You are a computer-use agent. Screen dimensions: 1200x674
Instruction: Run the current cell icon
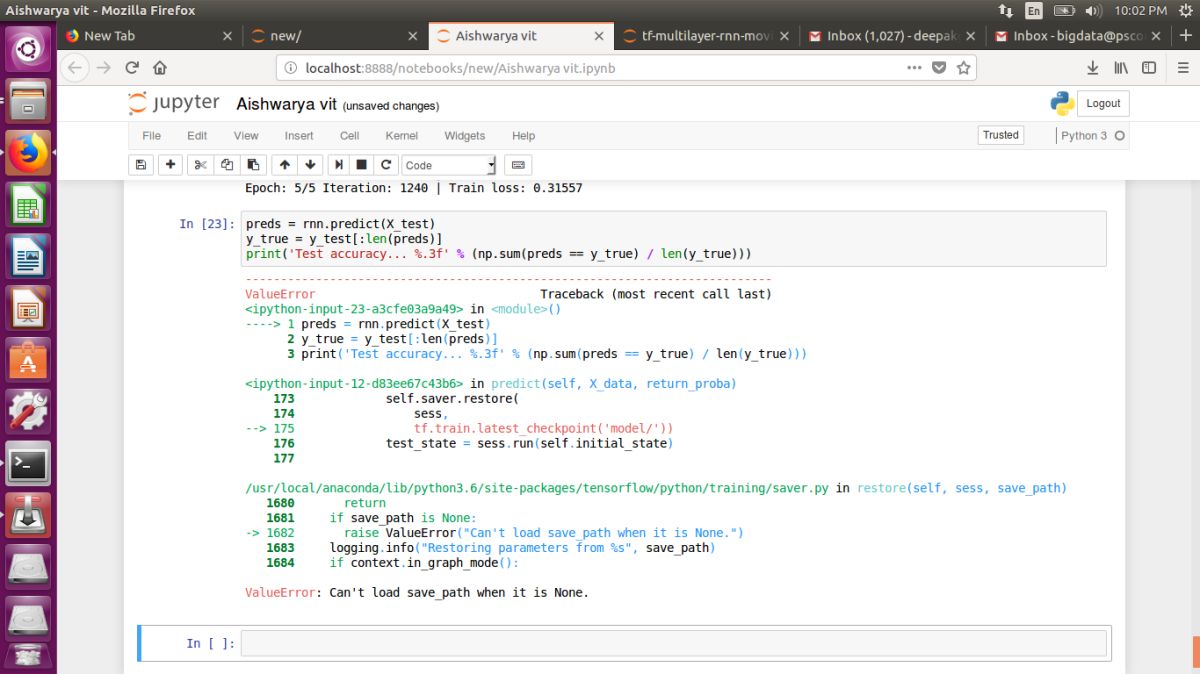pos(339,165)
